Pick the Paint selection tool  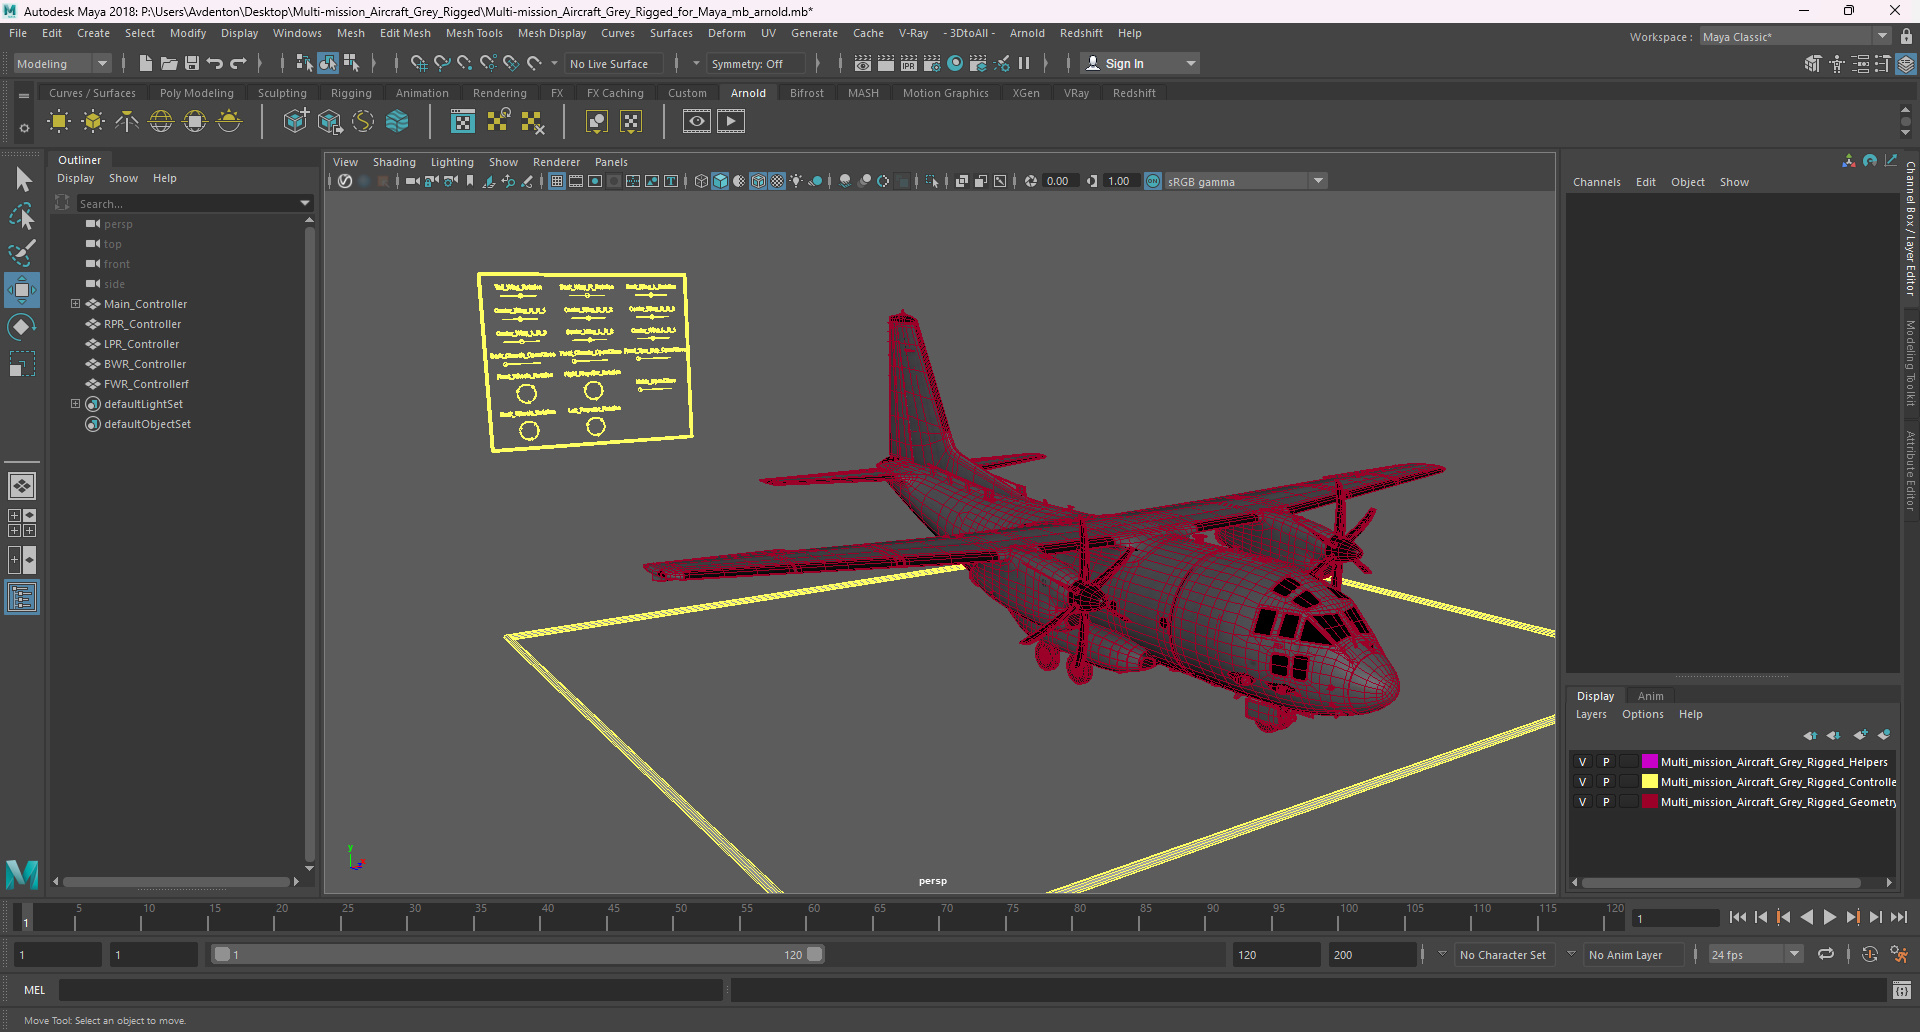pyautogui.click(x=22, y=252)
